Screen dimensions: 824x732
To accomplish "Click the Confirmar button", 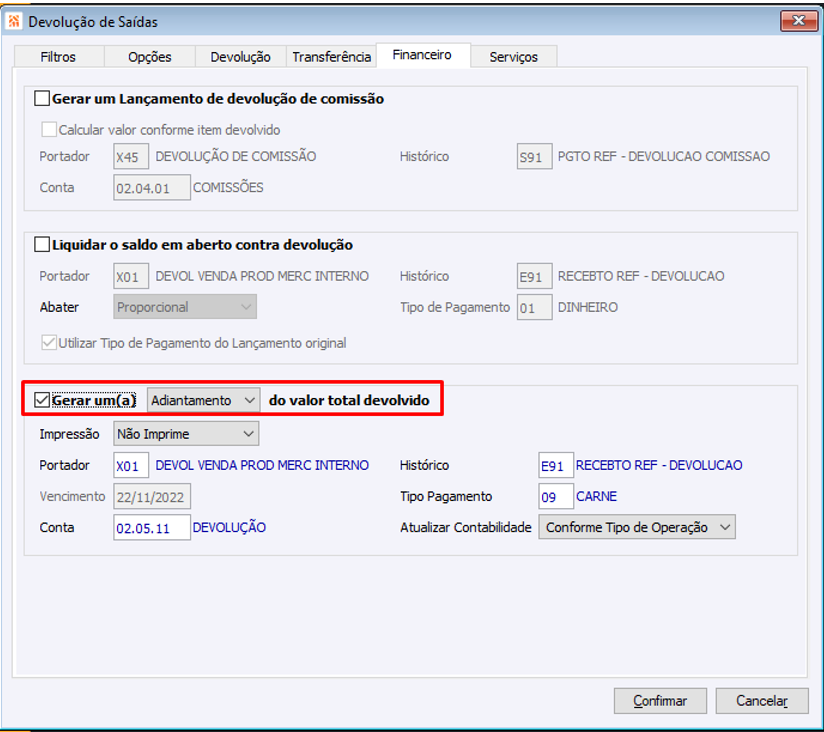I will pos(660,701).
